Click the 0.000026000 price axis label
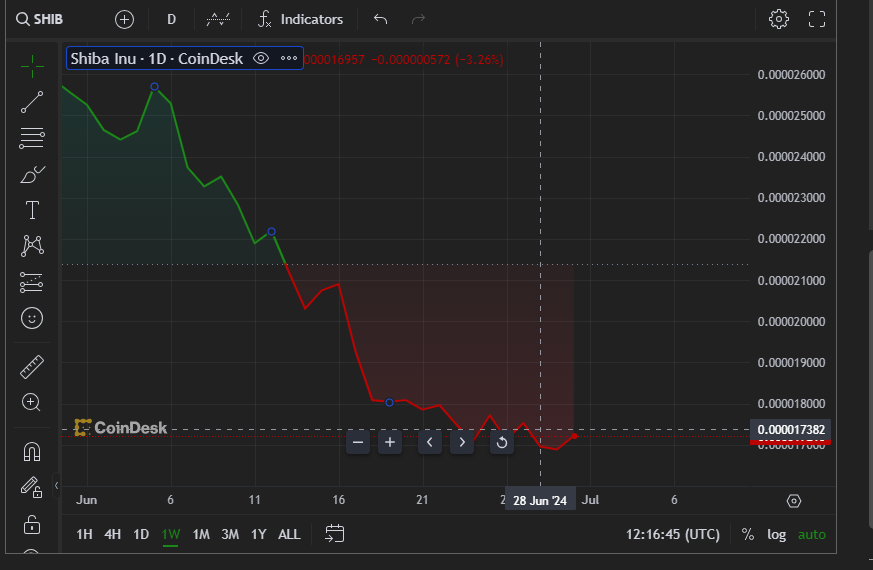Screen dimensions: 873x570 tap(791, 75)
